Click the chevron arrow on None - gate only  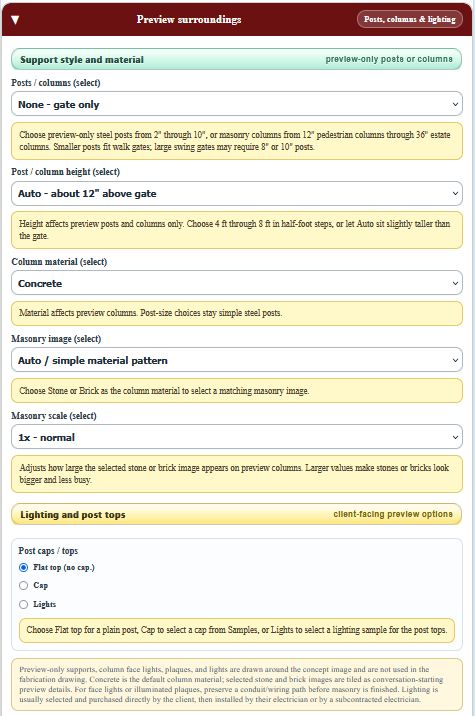455,104
